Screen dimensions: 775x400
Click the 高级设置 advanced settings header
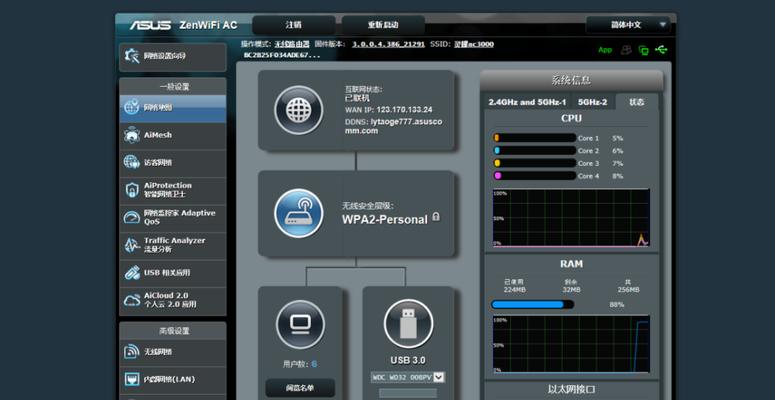(172, 331)
